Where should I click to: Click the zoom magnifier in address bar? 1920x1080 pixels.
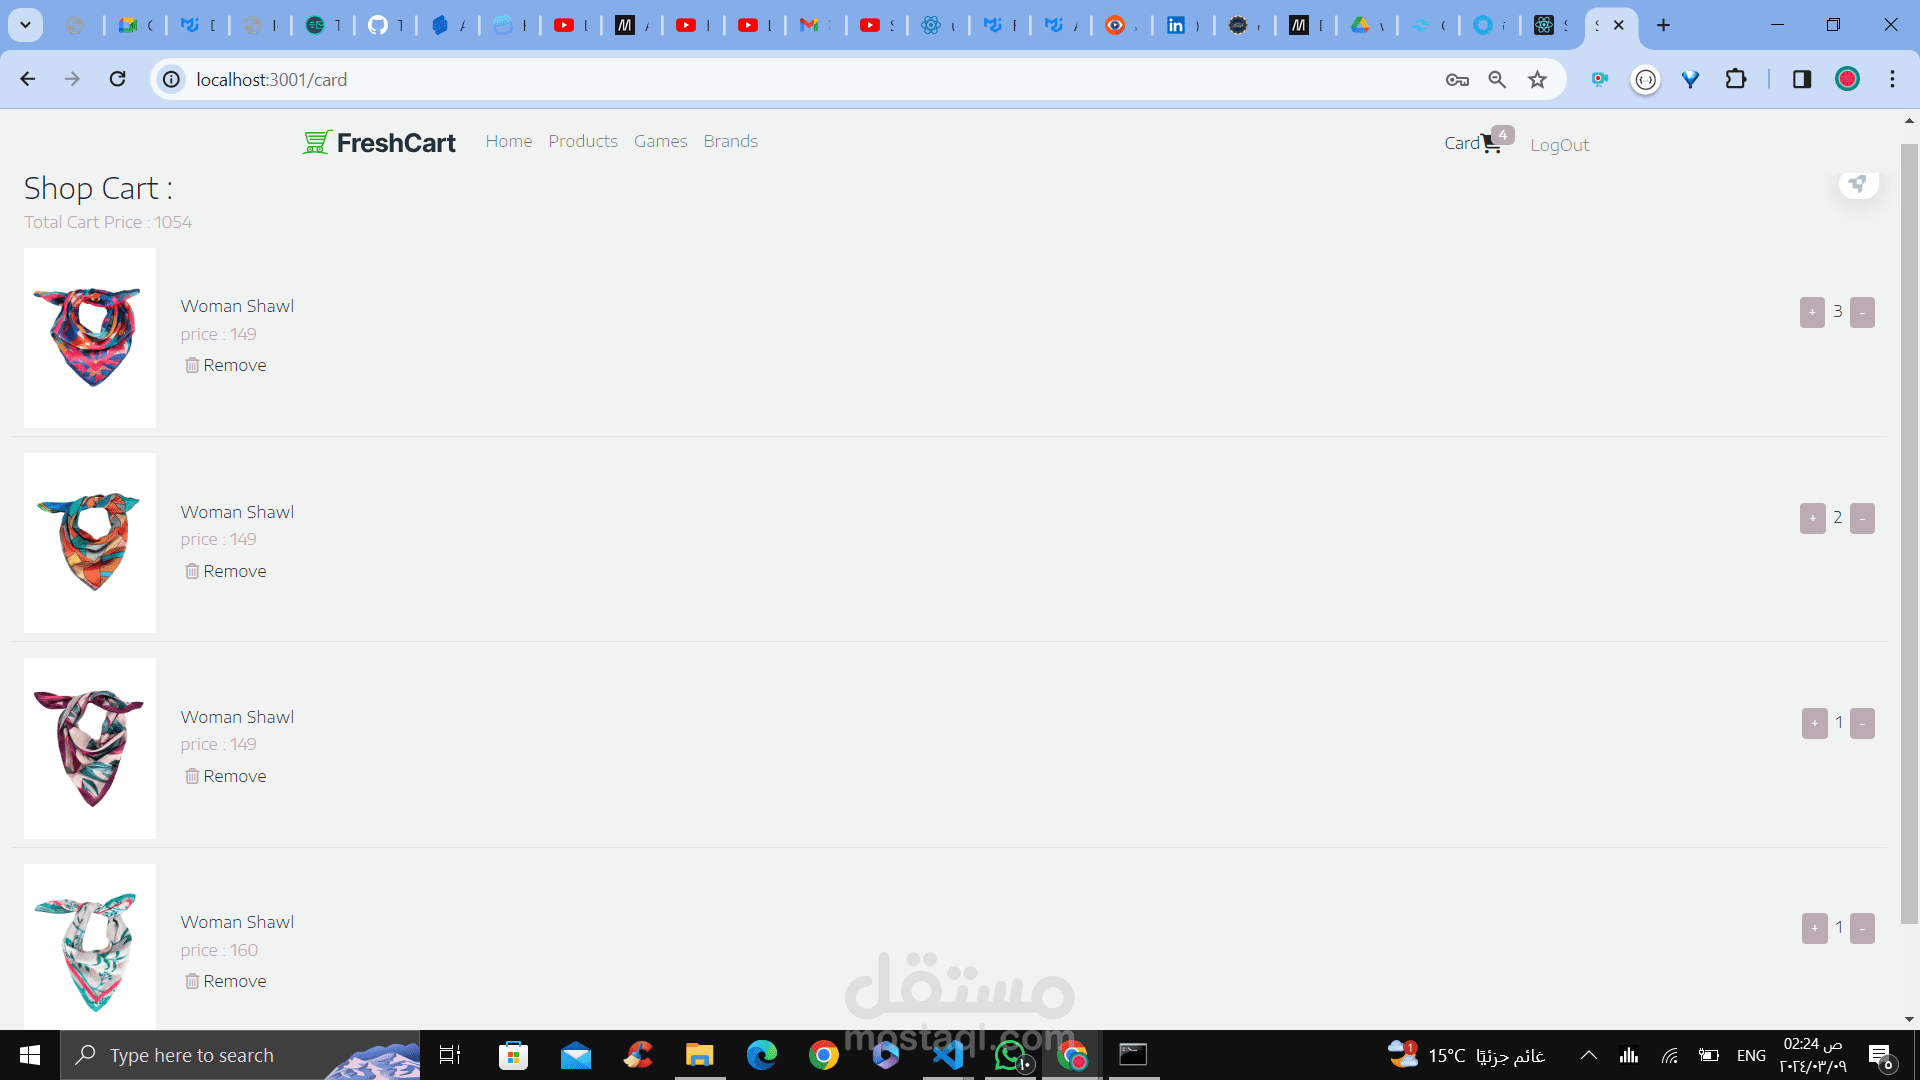(1497, 80)
